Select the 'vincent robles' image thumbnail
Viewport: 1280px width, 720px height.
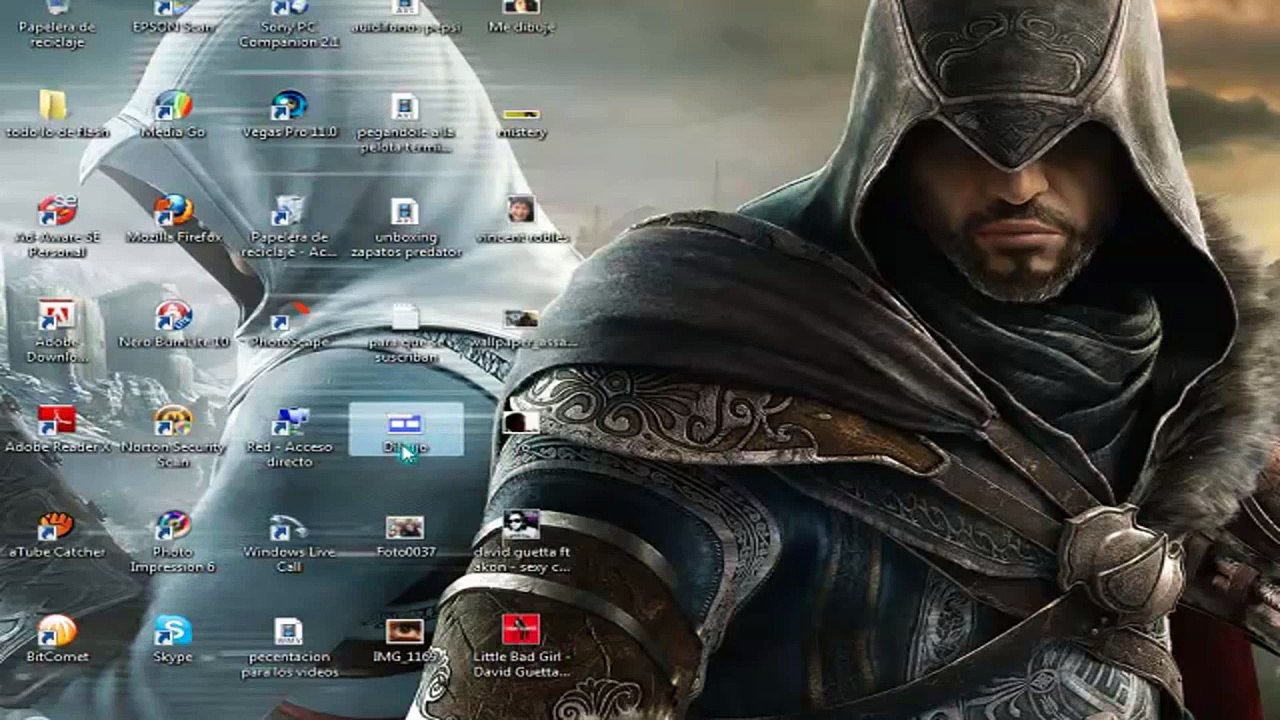pyautogui.click(x=521, y=210)
